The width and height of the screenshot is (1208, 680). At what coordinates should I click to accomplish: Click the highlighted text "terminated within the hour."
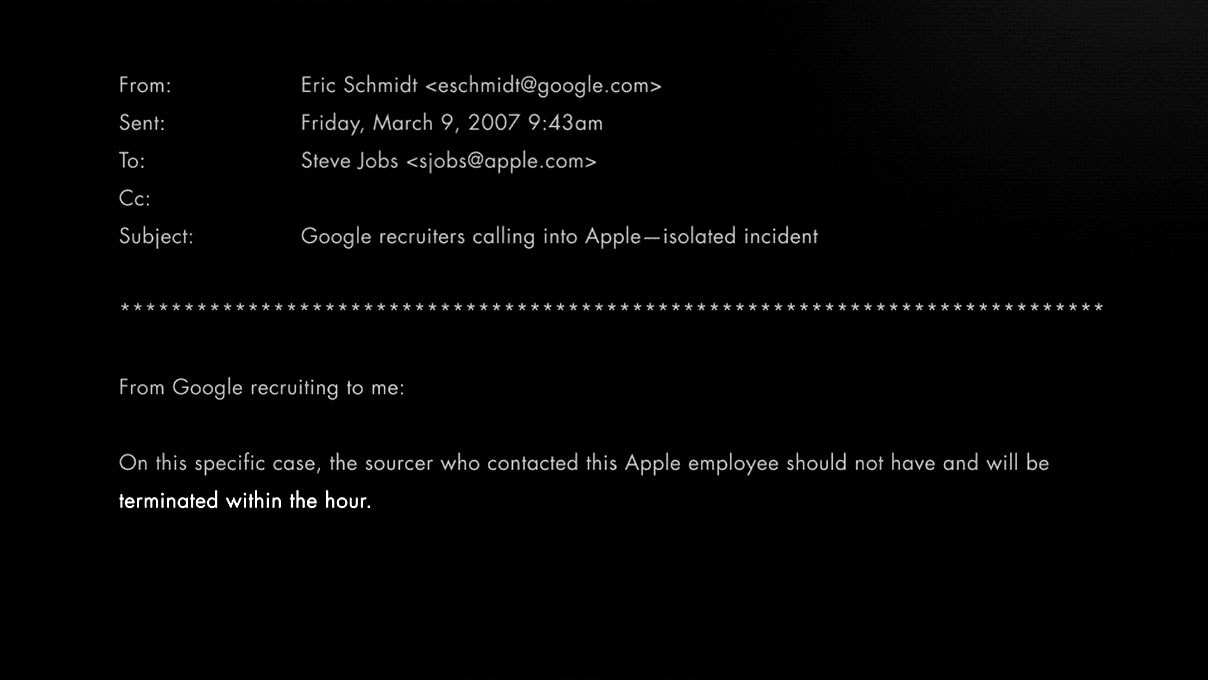[x=245, y=501]
